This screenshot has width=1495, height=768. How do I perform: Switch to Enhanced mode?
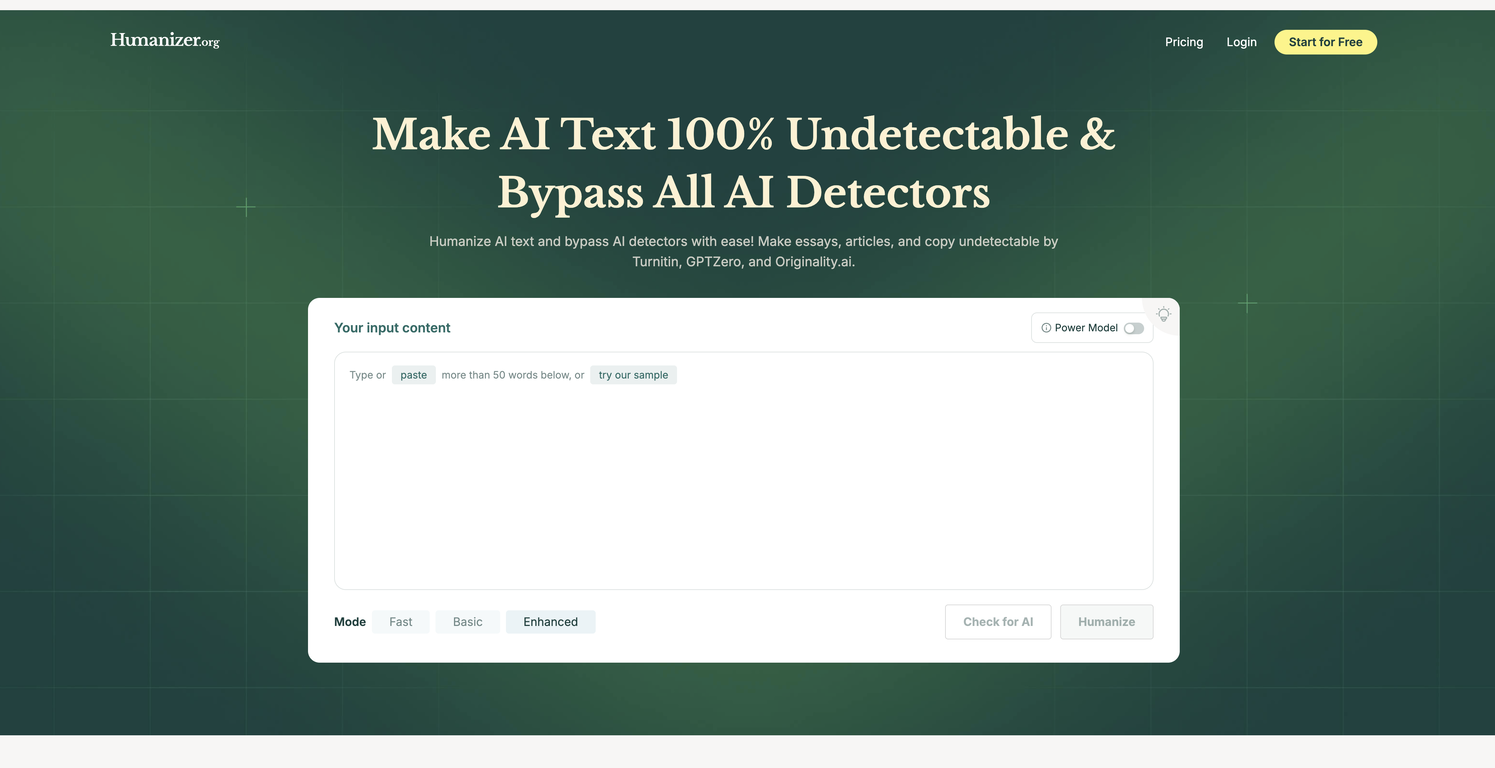click(550, 622)
